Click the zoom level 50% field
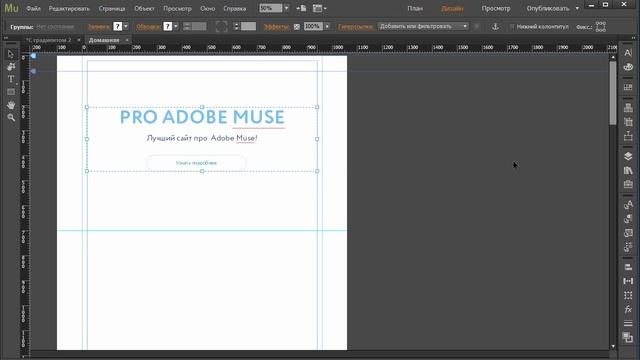This screenshot has height=360, width=640. point(271,8)
